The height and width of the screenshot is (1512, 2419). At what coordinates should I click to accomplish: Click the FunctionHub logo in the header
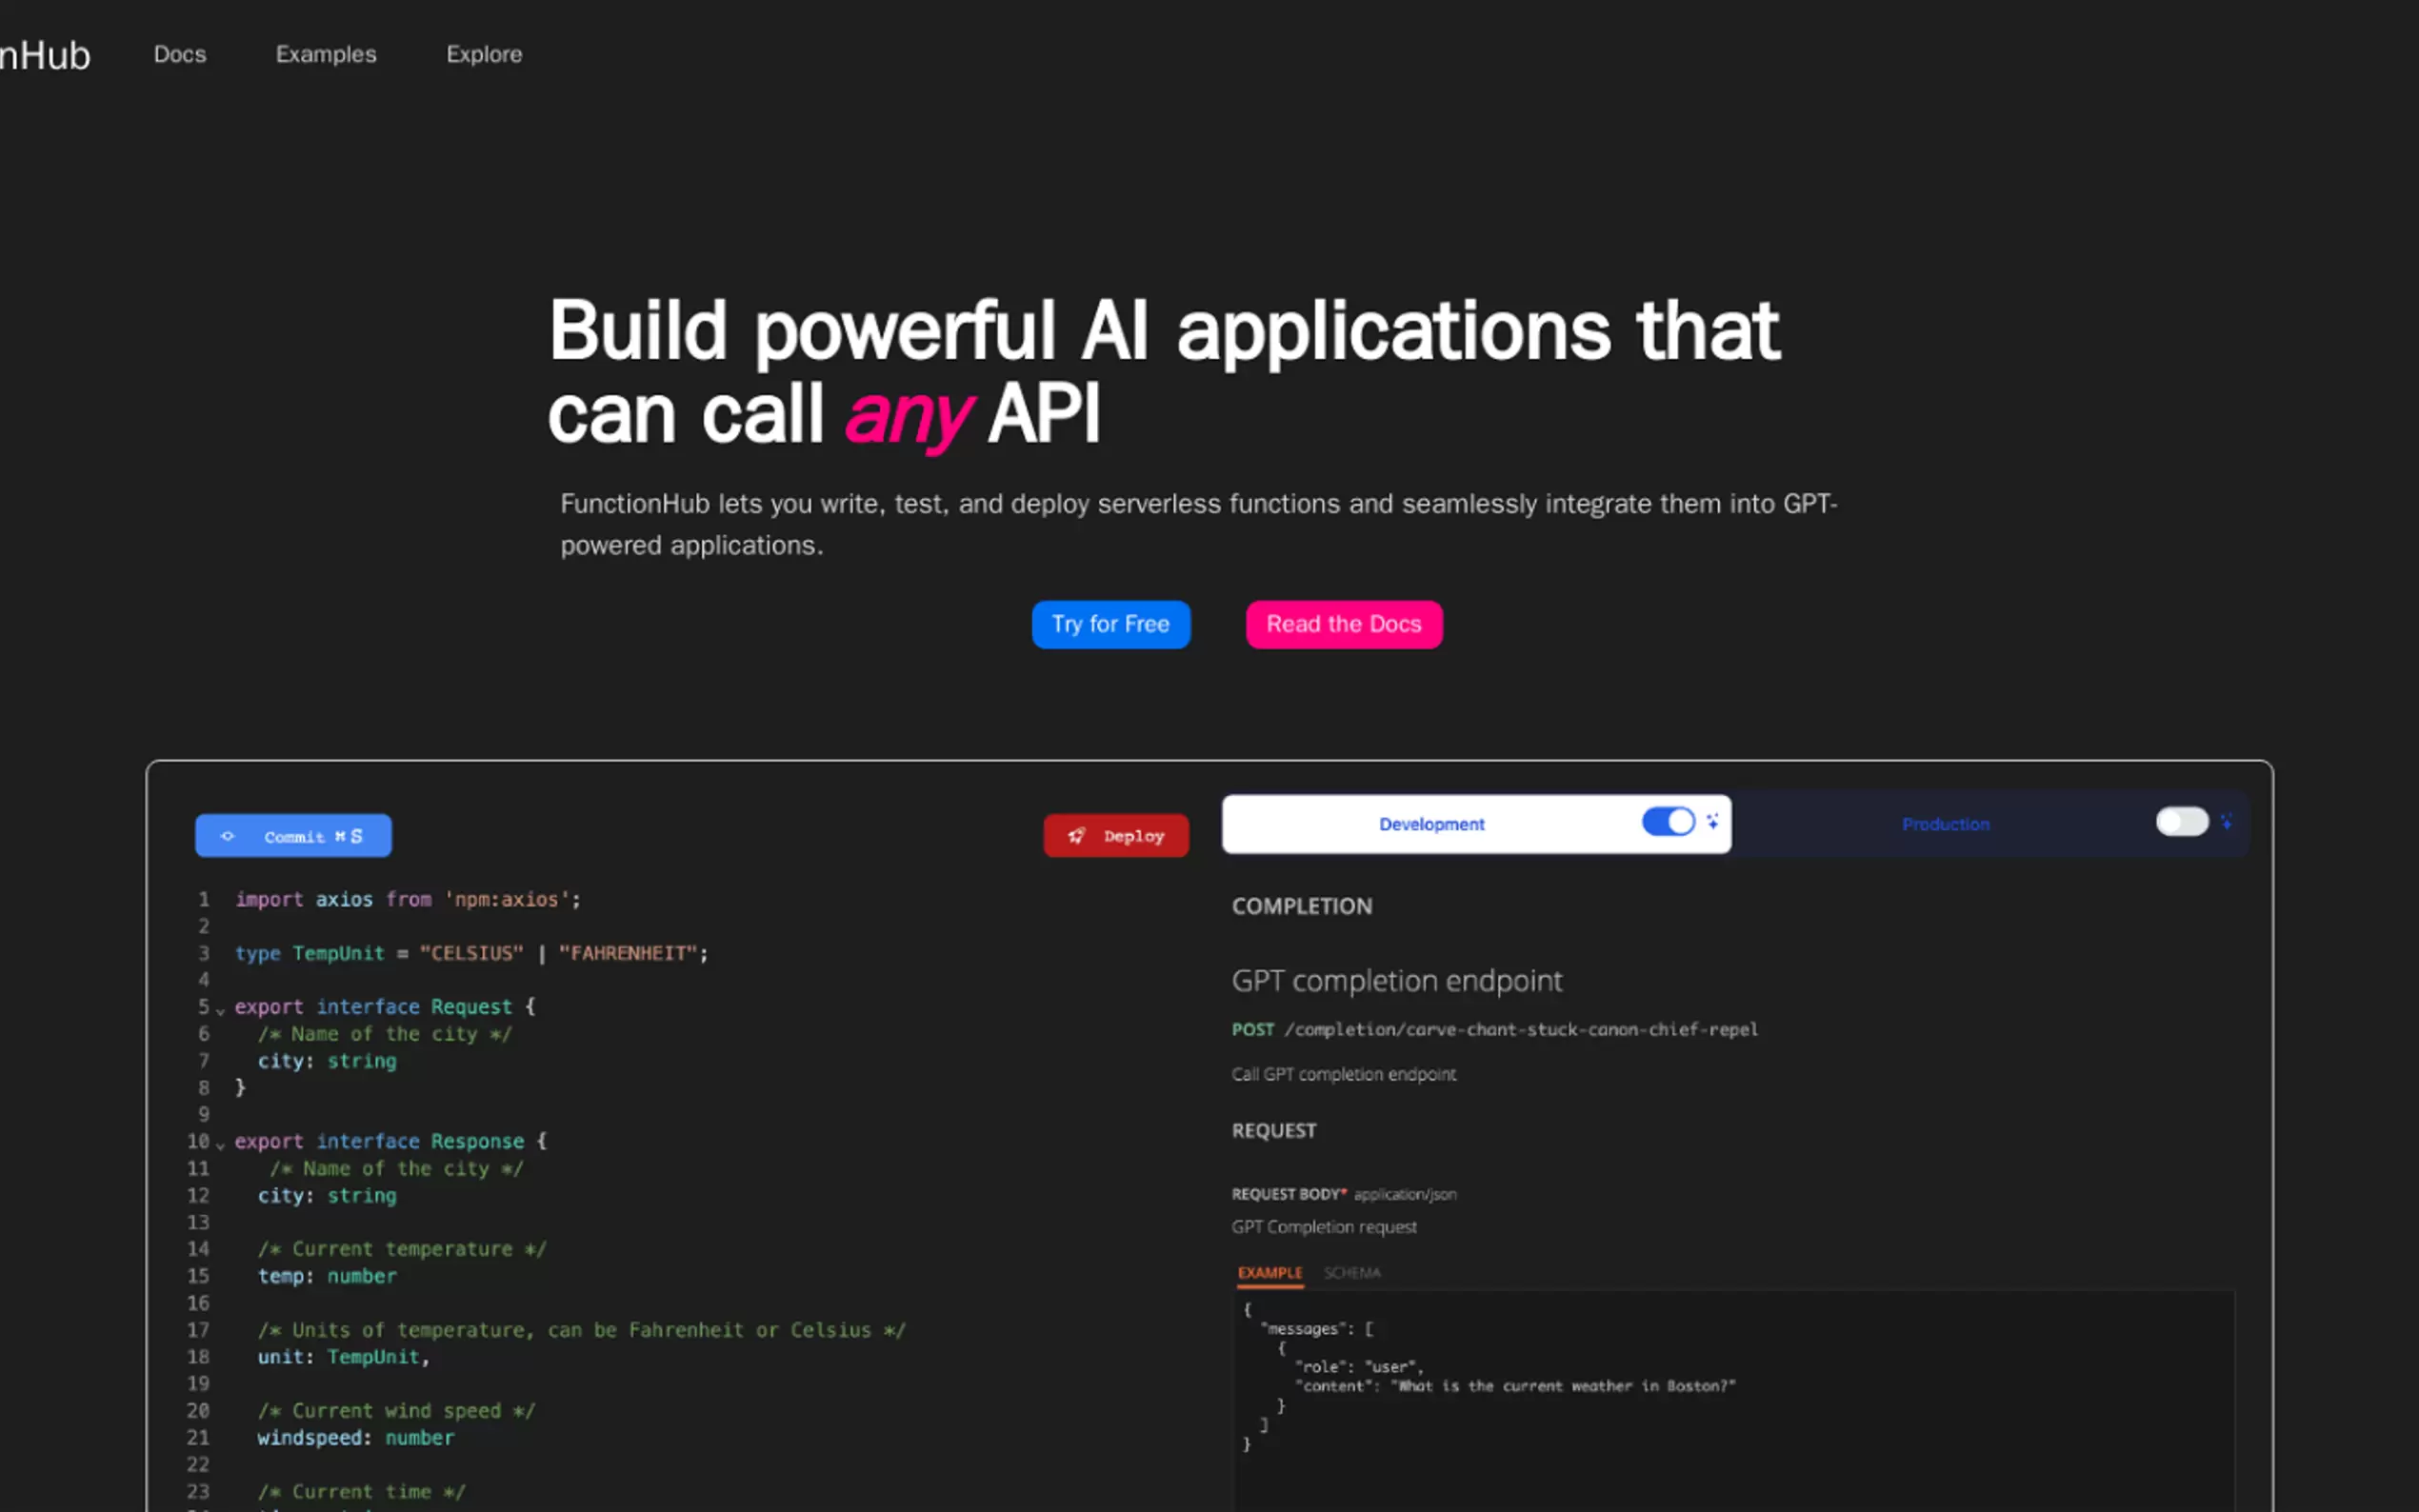click(45, 55)
